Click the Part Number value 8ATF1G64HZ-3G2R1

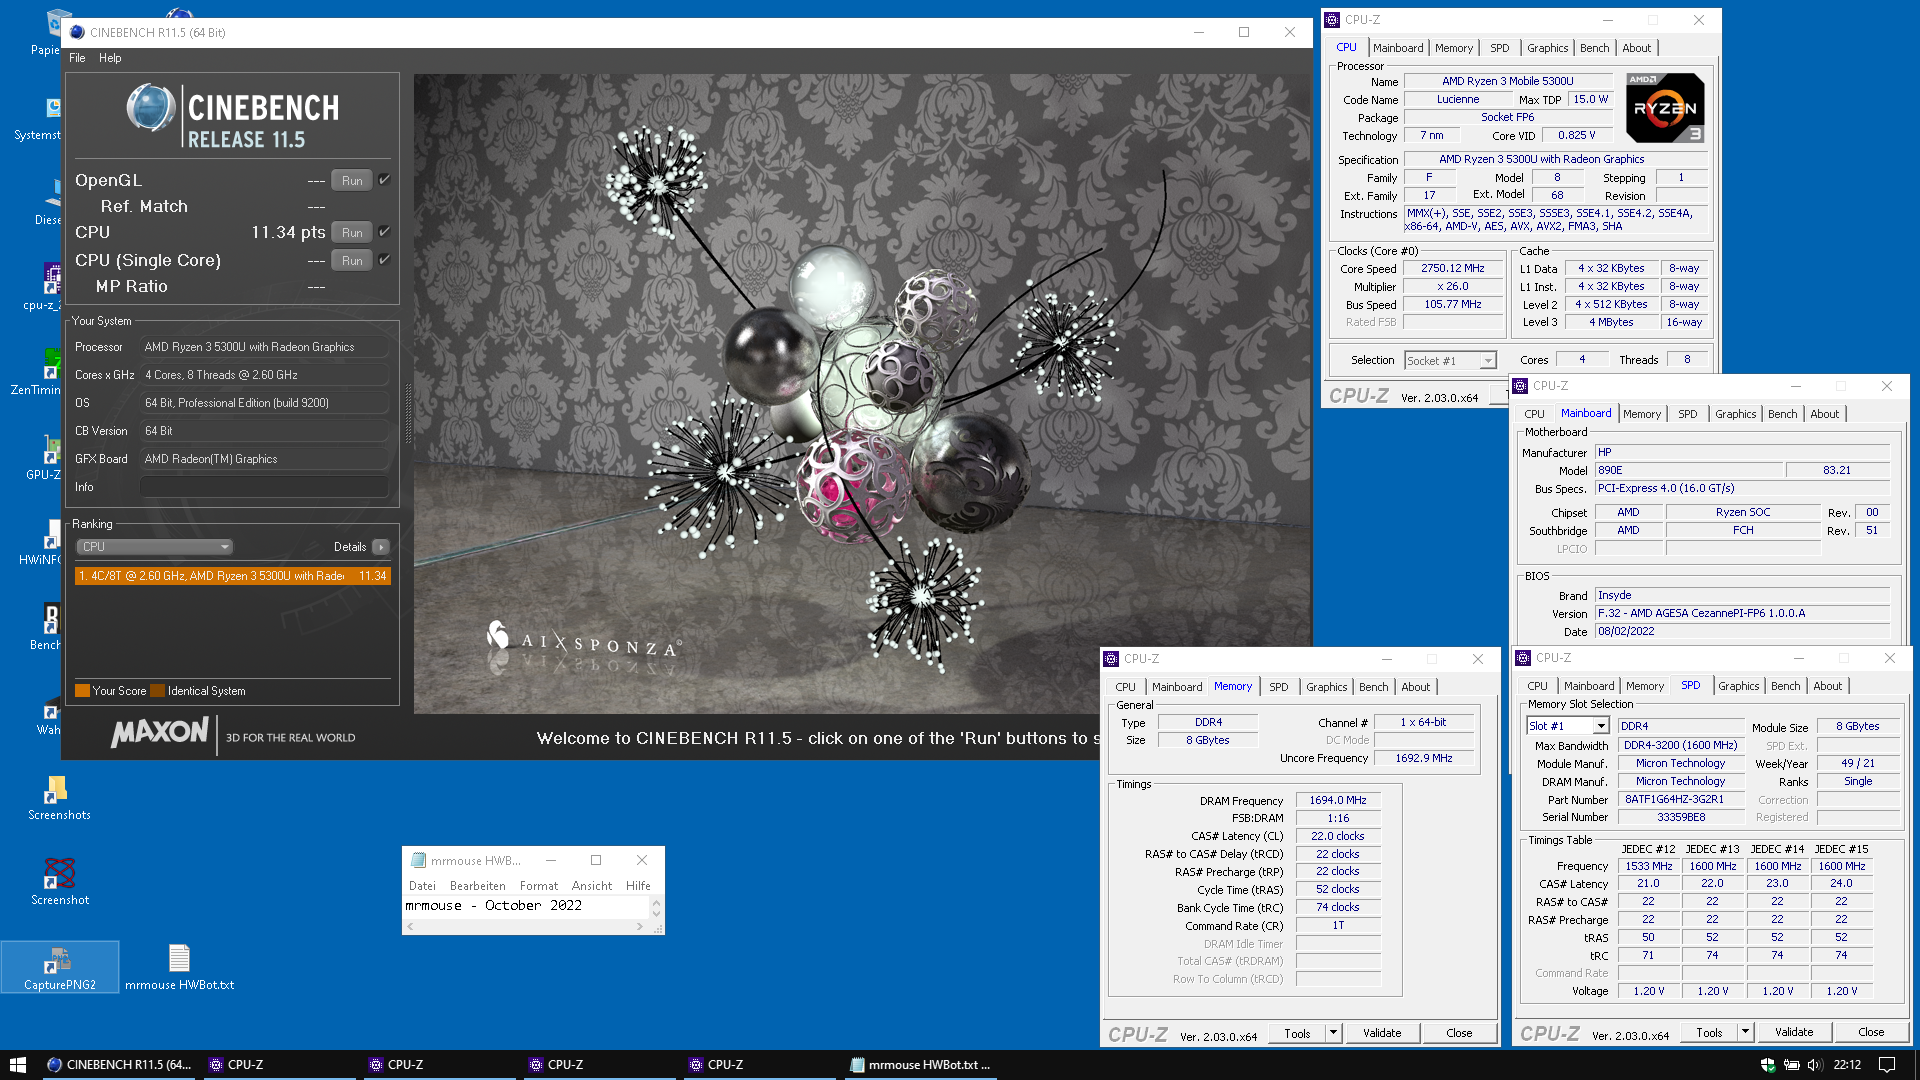point(1680,800)
